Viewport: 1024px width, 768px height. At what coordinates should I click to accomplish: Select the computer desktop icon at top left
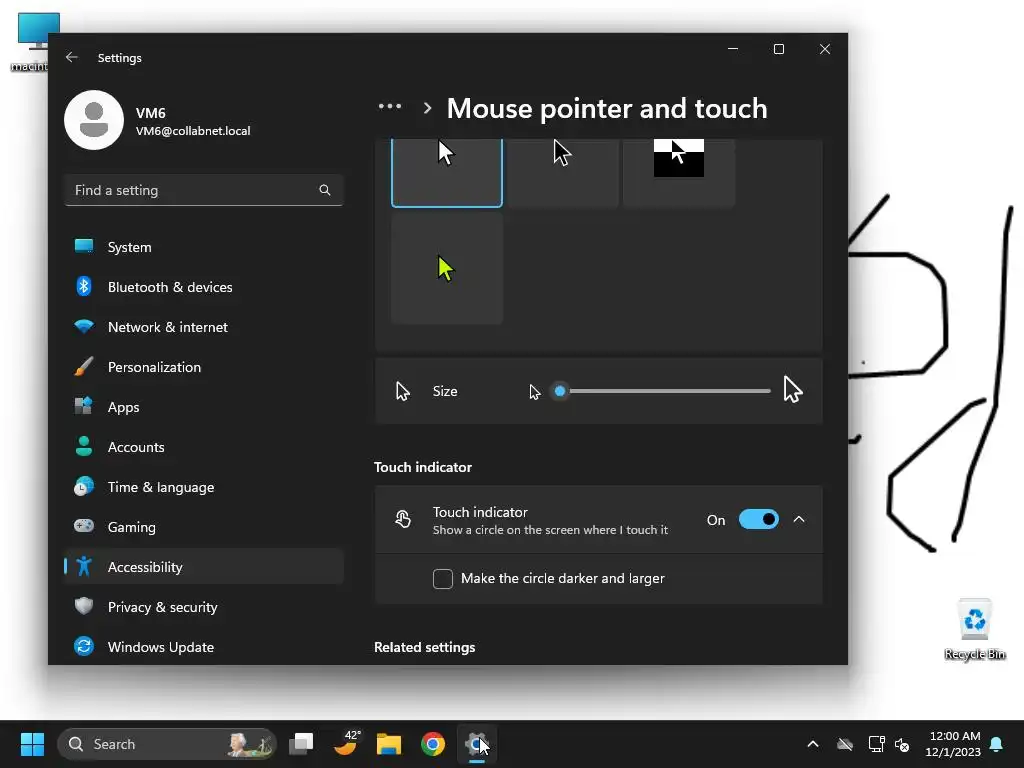pyautogui.click(x=33, y=42)
